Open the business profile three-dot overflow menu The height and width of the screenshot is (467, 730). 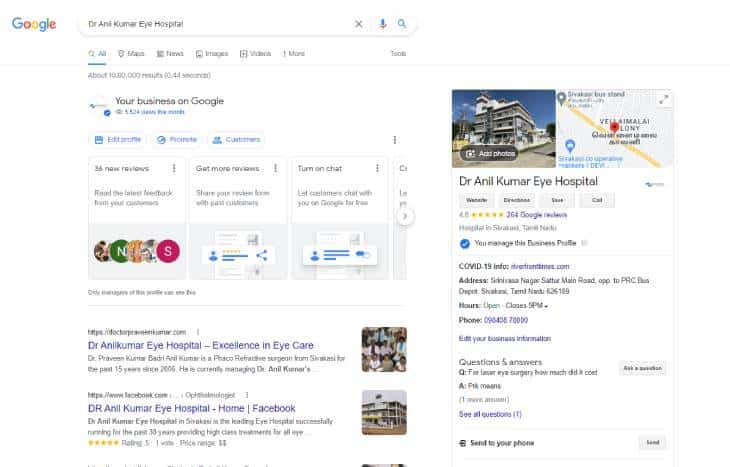pos(395,140)
